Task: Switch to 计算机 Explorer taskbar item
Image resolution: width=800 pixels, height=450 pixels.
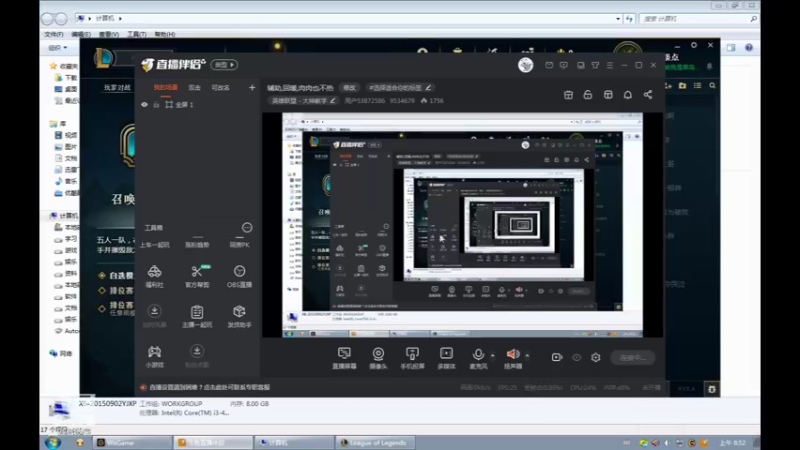Action: click(294, 442)
